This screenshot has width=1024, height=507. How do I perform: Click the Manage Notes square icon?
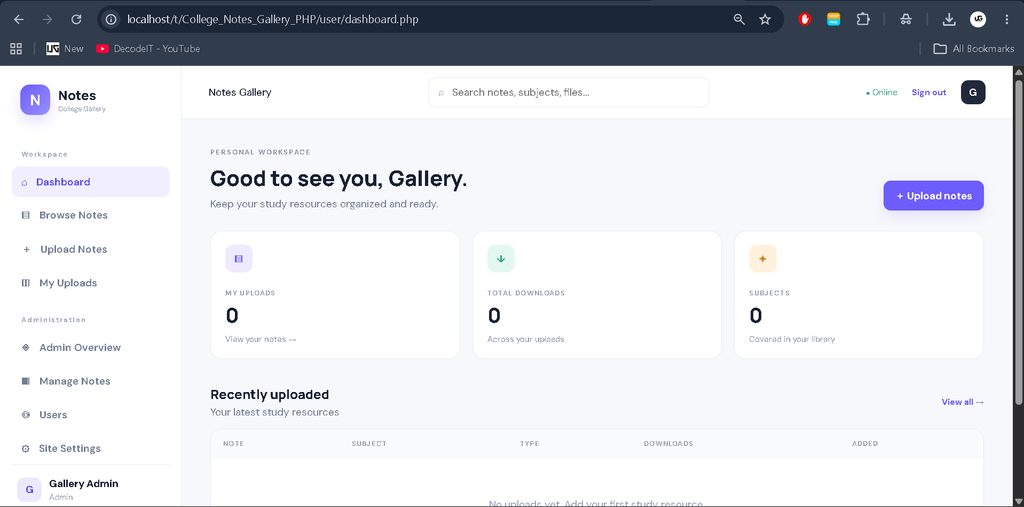pyautogui.click(x=25, y=381)
